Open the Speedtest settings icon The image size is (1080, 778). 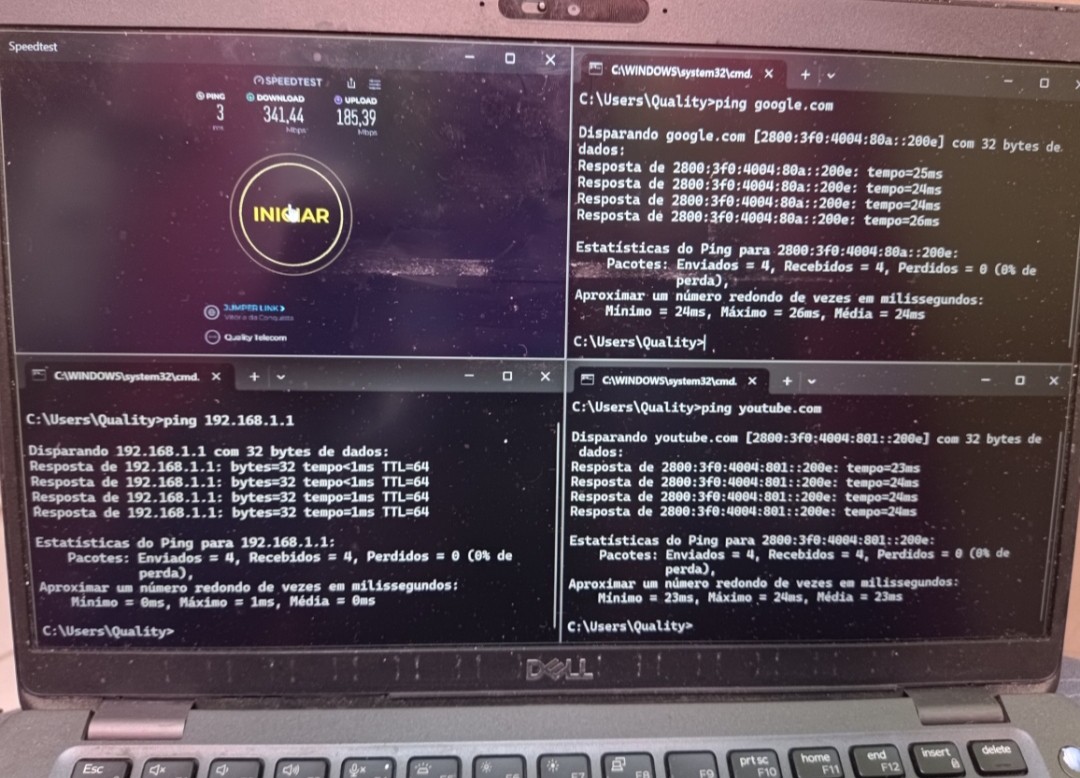374,84
